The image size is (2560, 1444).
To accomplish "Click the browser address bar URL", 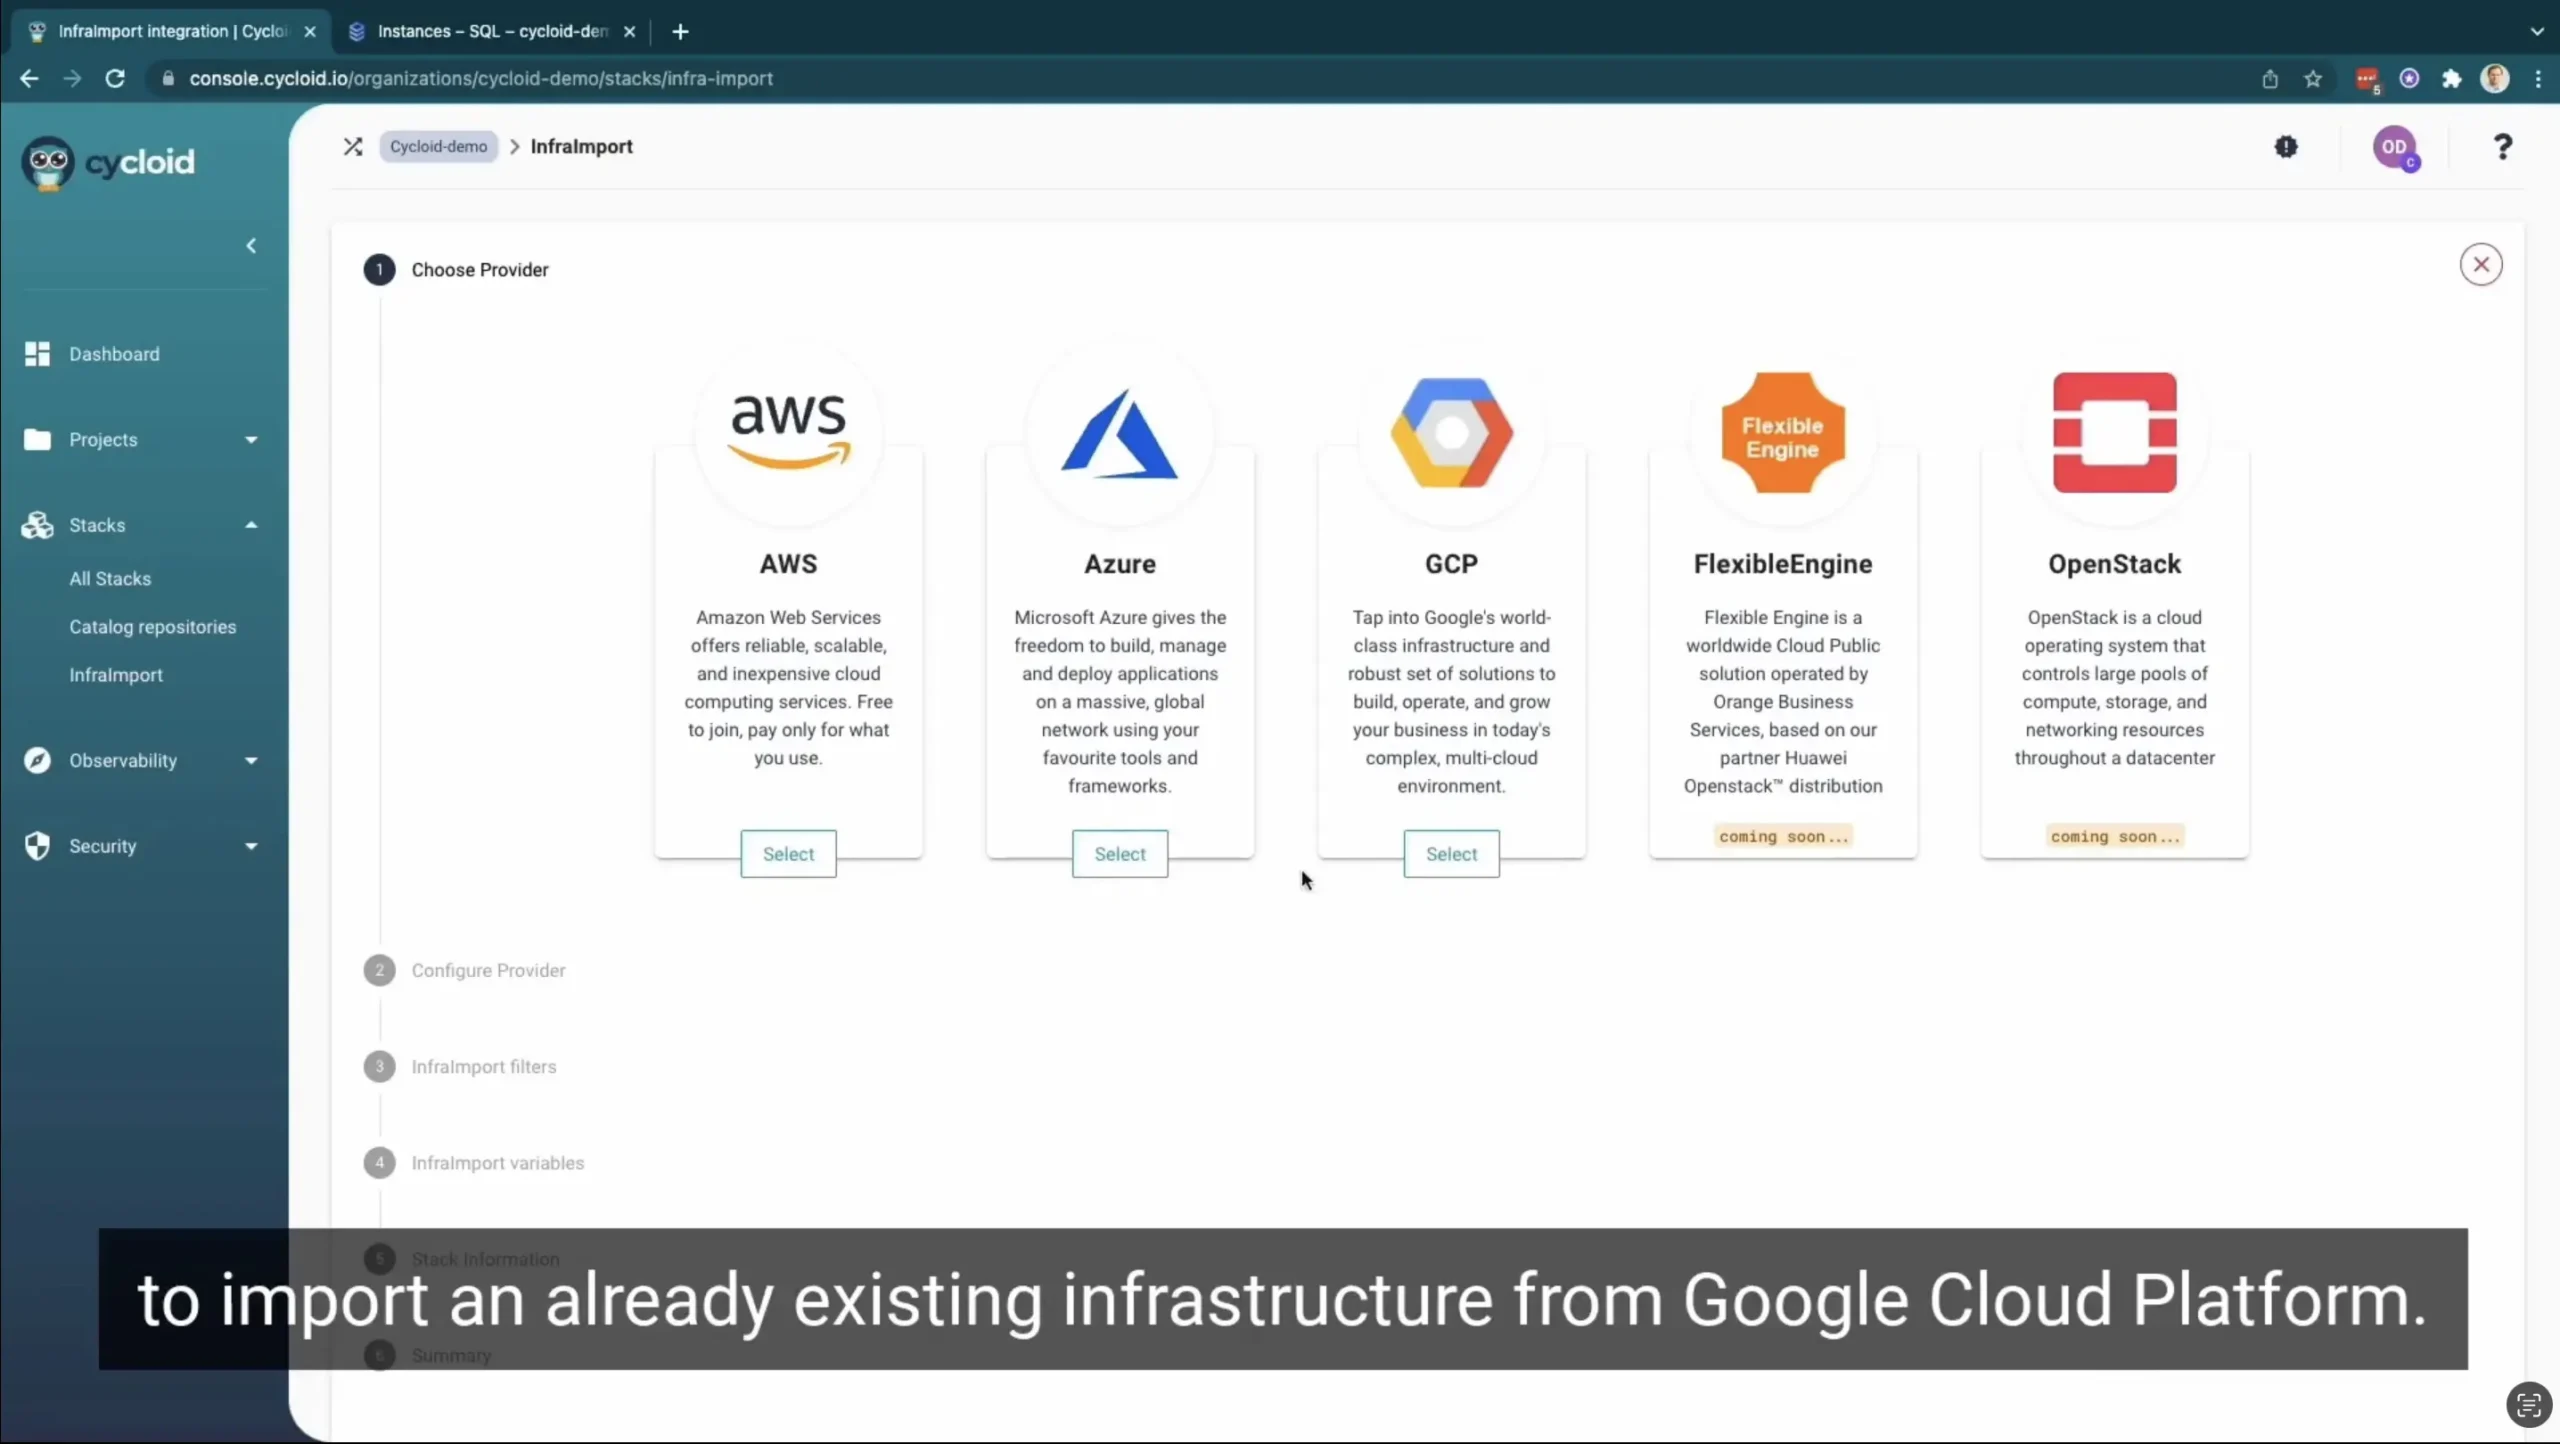I will tap(481, 79).
